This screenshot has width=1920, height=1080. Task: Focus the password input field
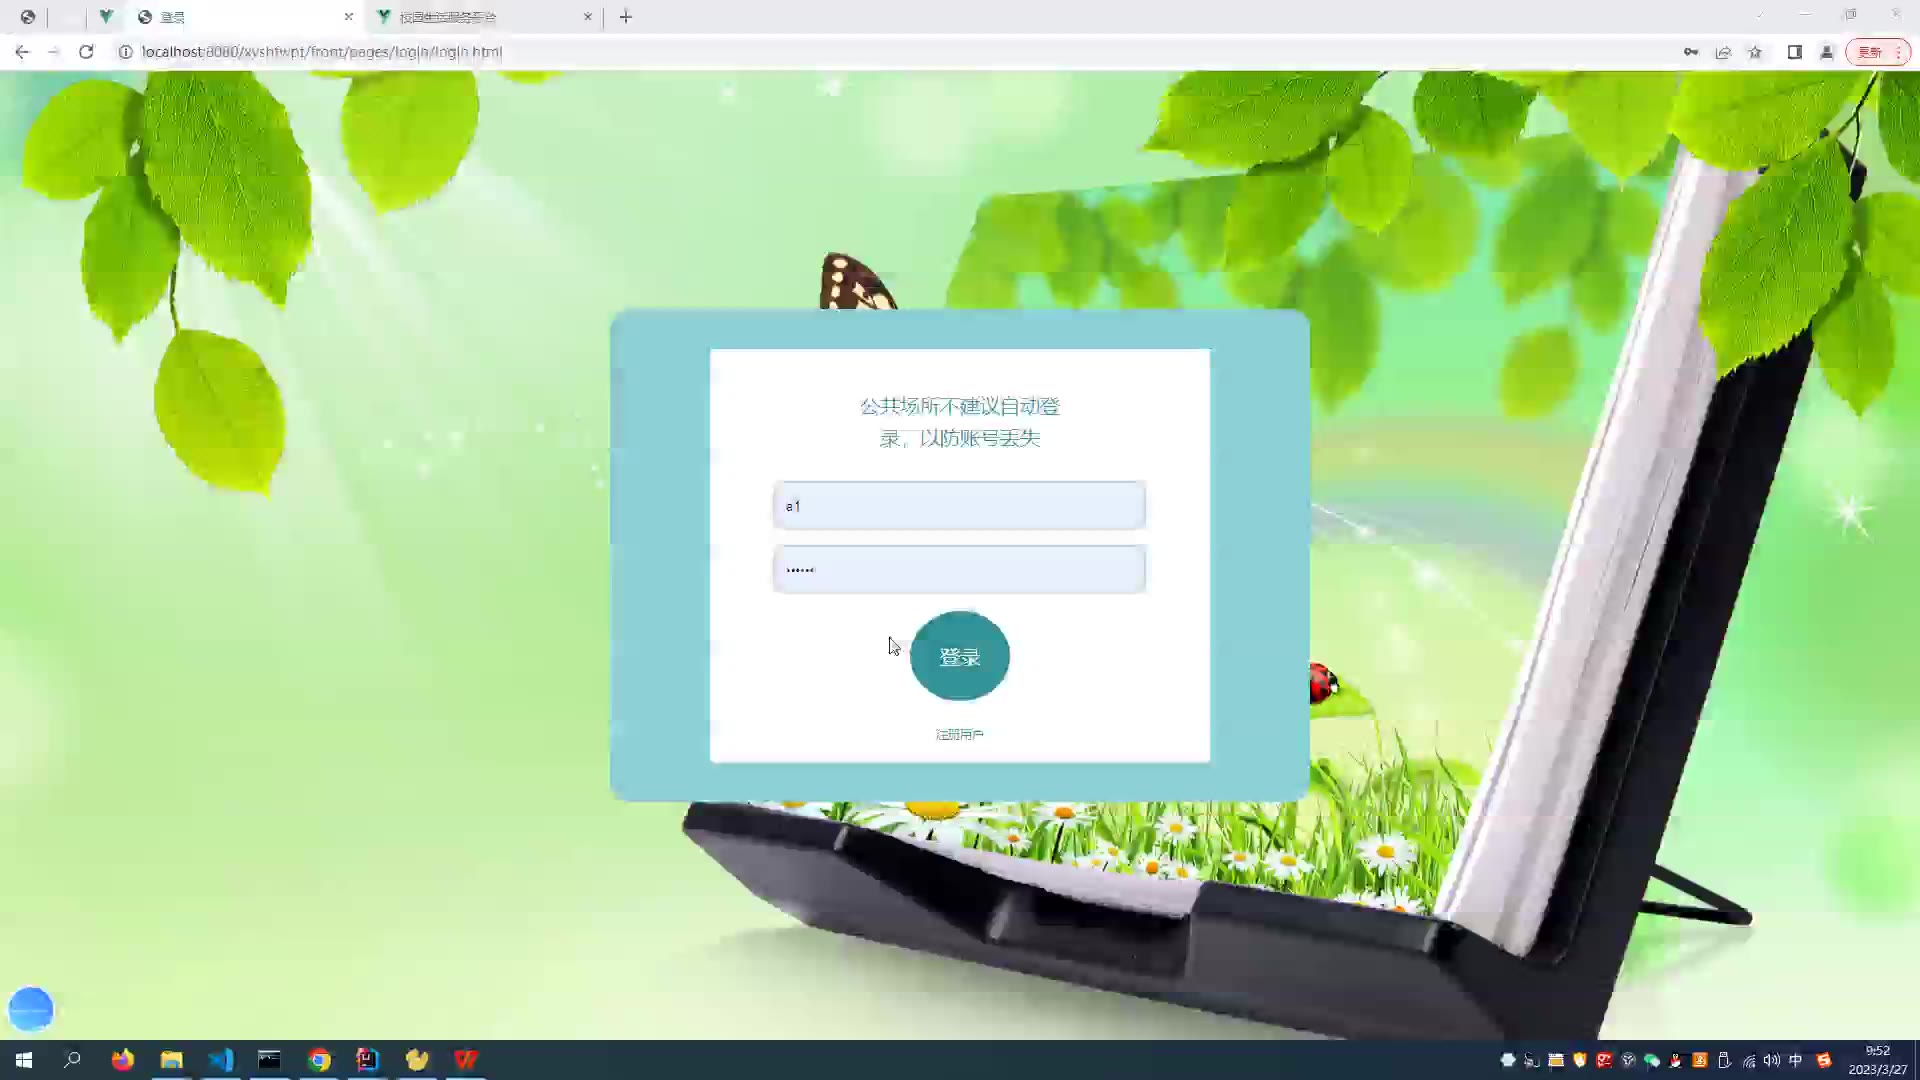(959, 570)
